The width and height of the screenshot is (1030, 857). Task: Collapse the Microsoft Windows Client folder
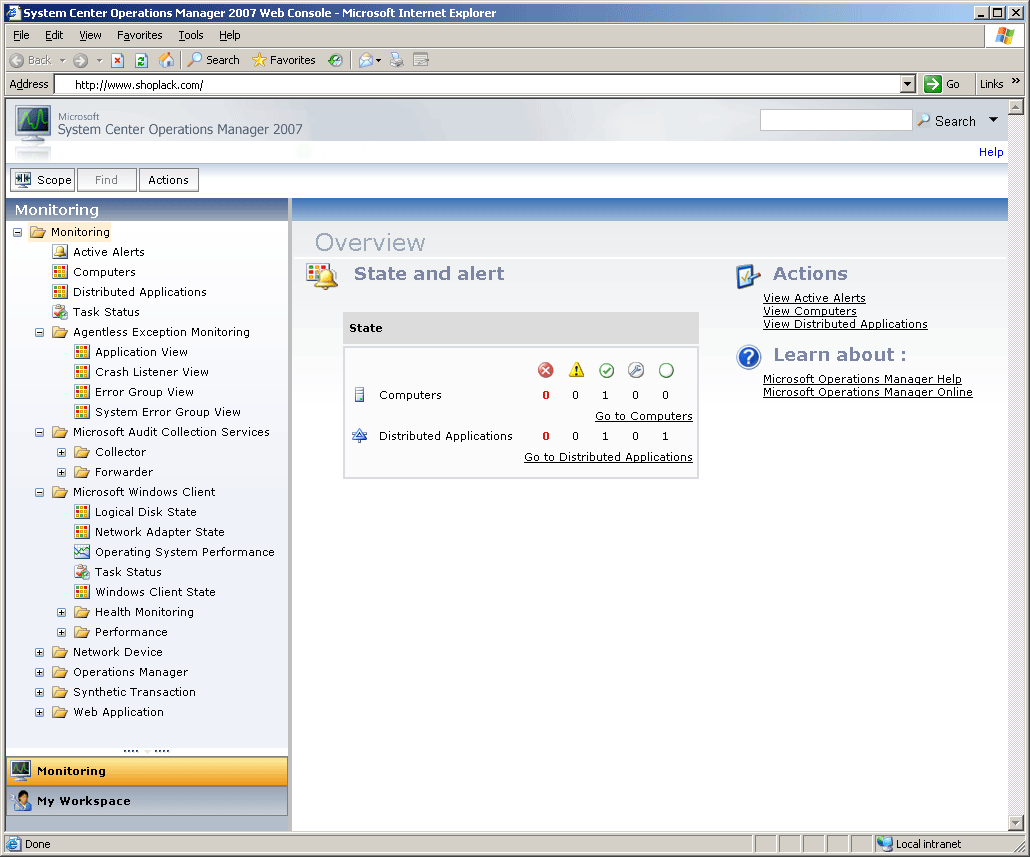(x=39, y=493)
